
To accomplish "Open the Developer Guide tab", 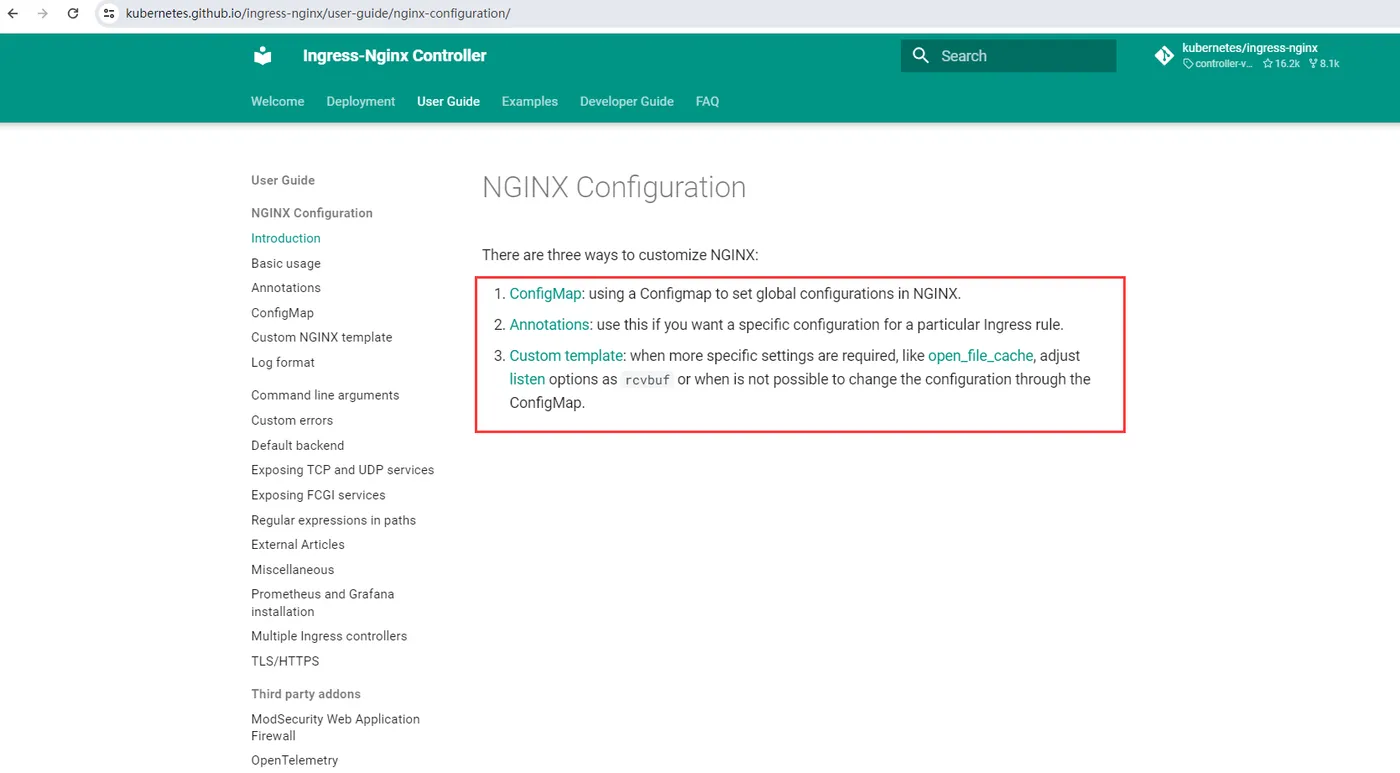I will (x=627, y=101).
